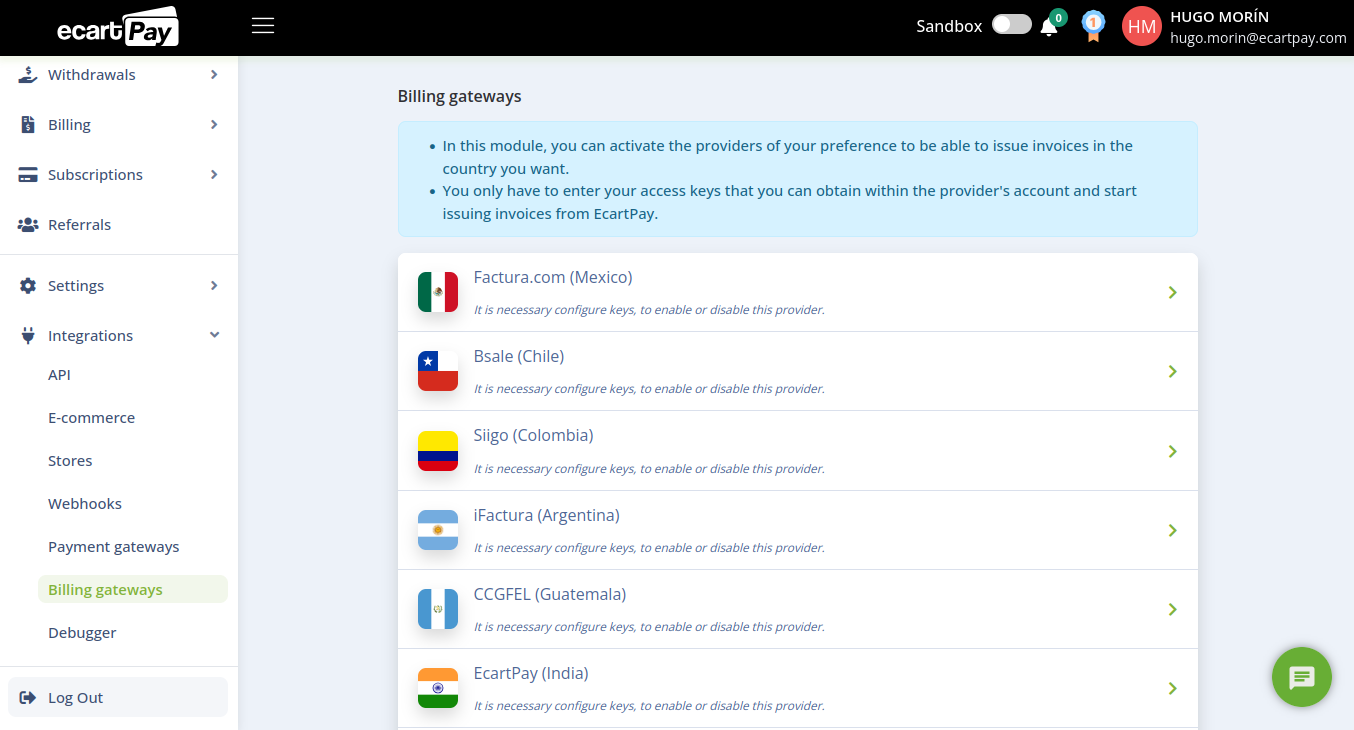The height and width of the screenshot is (730, 1354).
Task: Click the Integrations plug icon
Action: tap(28, 335)
